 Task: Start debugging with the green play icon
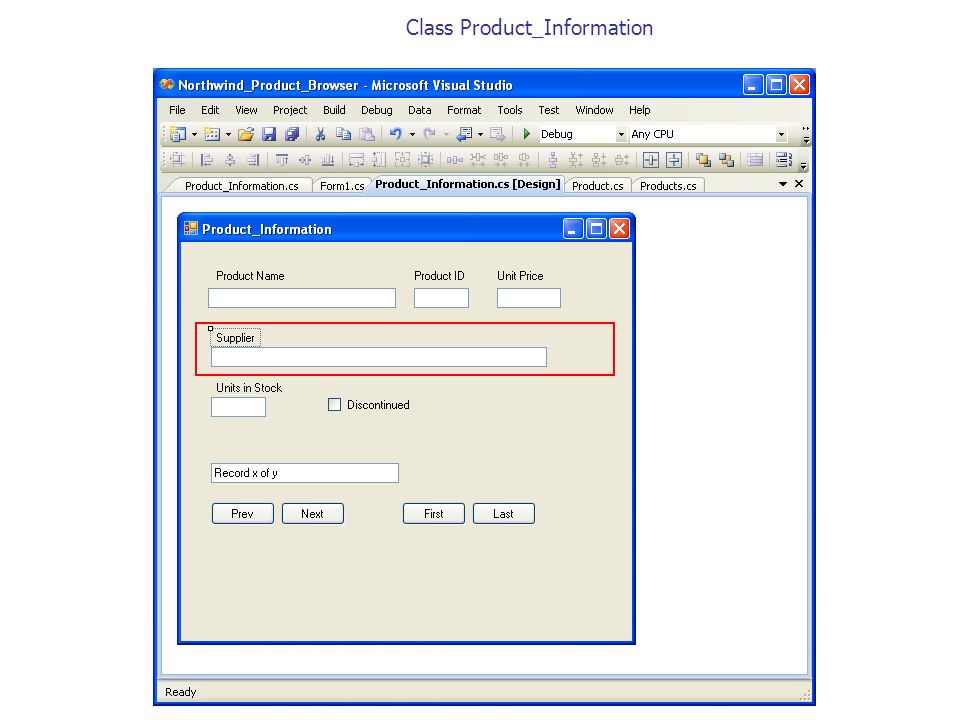pos(526,134)
